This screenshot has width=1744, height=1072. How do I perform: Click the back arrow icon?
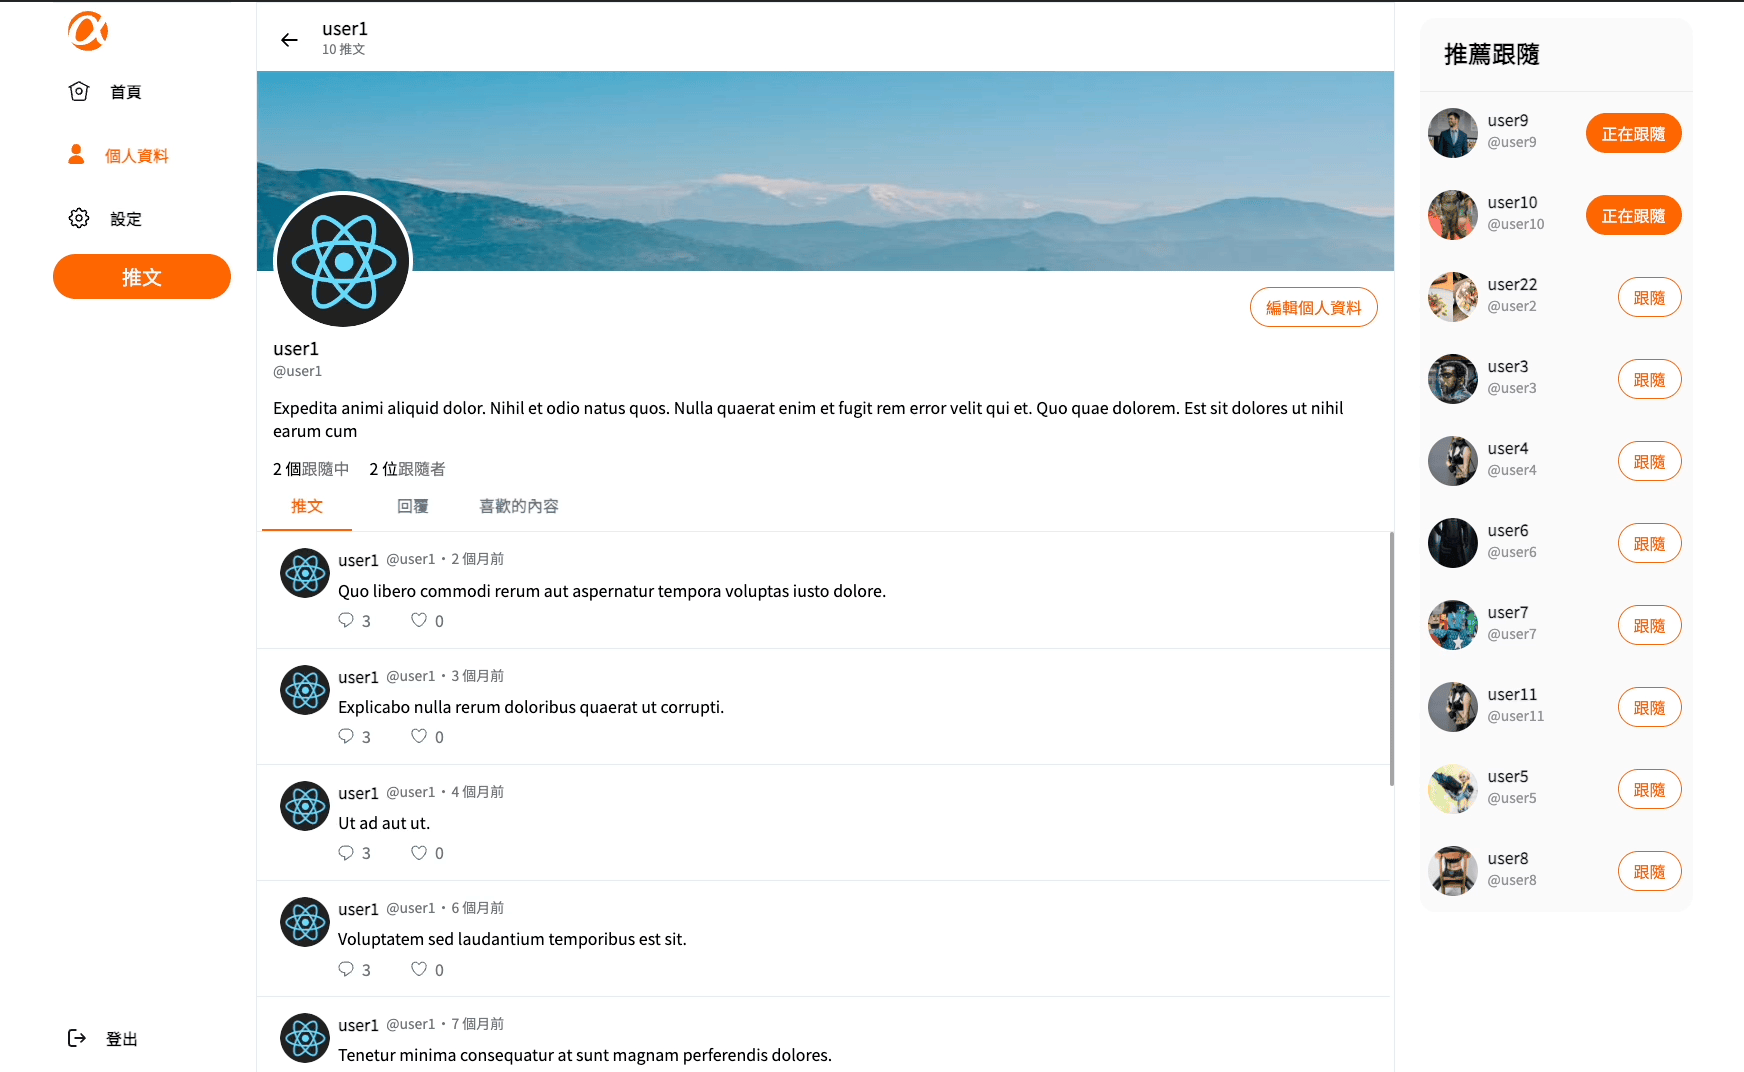tap(289, 40)
